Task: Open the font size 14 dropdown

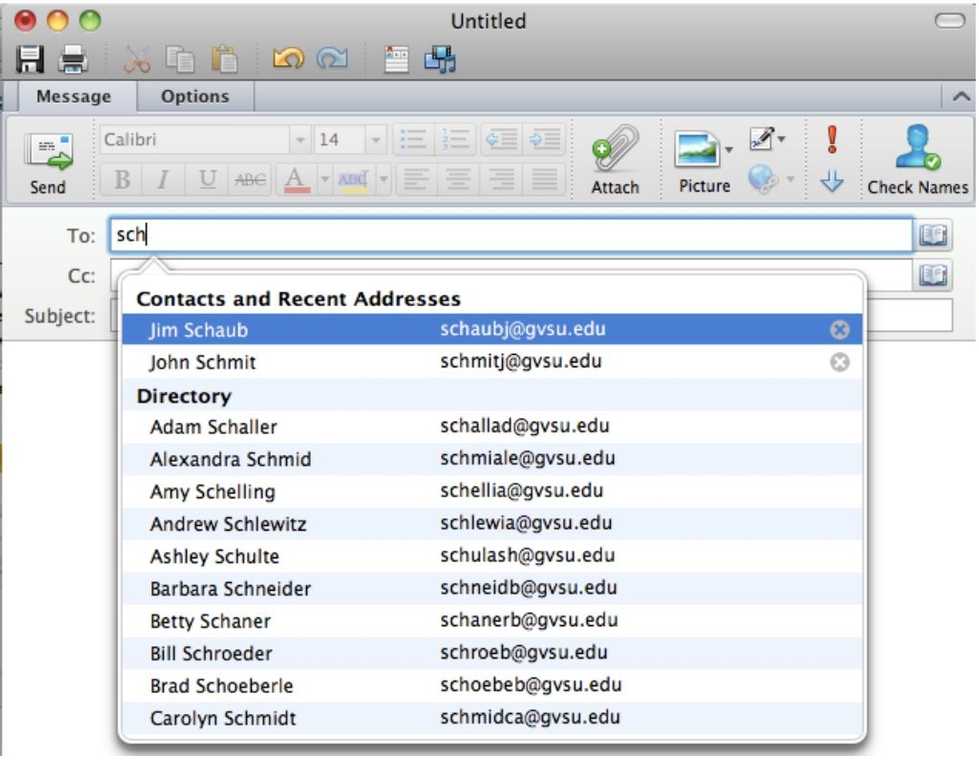Action: [x=375, y=140]
